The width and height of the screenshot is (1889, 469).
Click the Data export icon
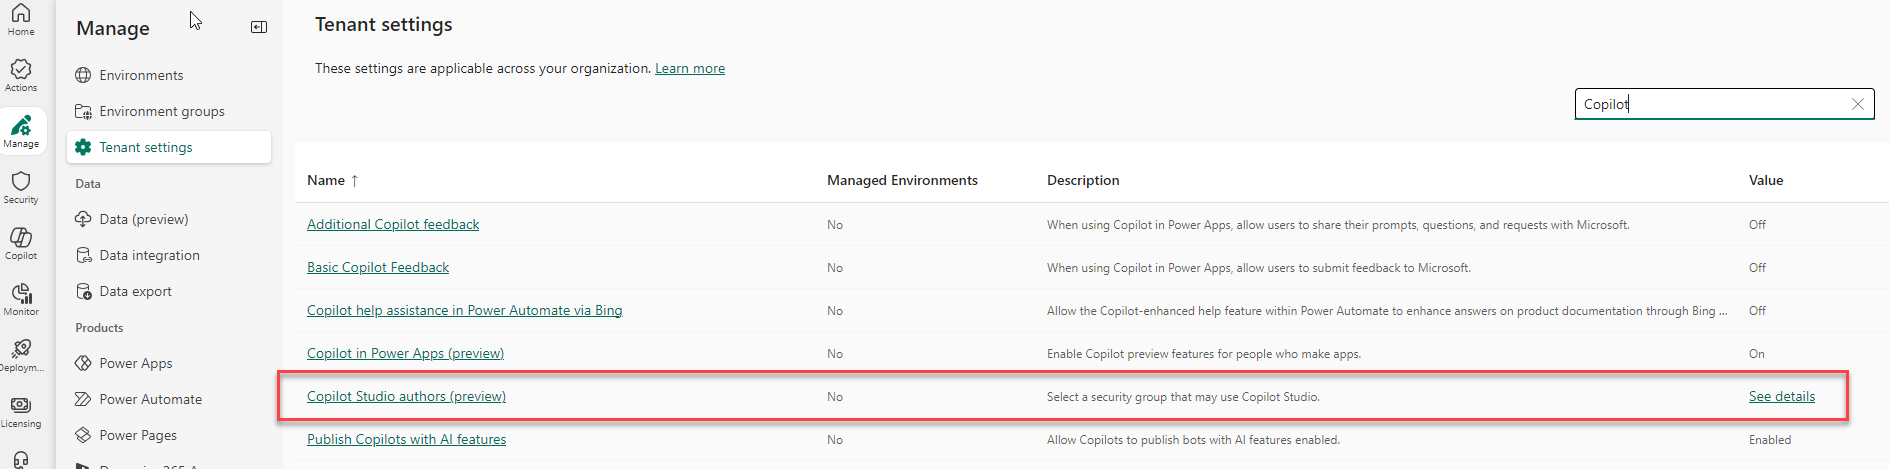pyautogui.click(x=83, y=291)
